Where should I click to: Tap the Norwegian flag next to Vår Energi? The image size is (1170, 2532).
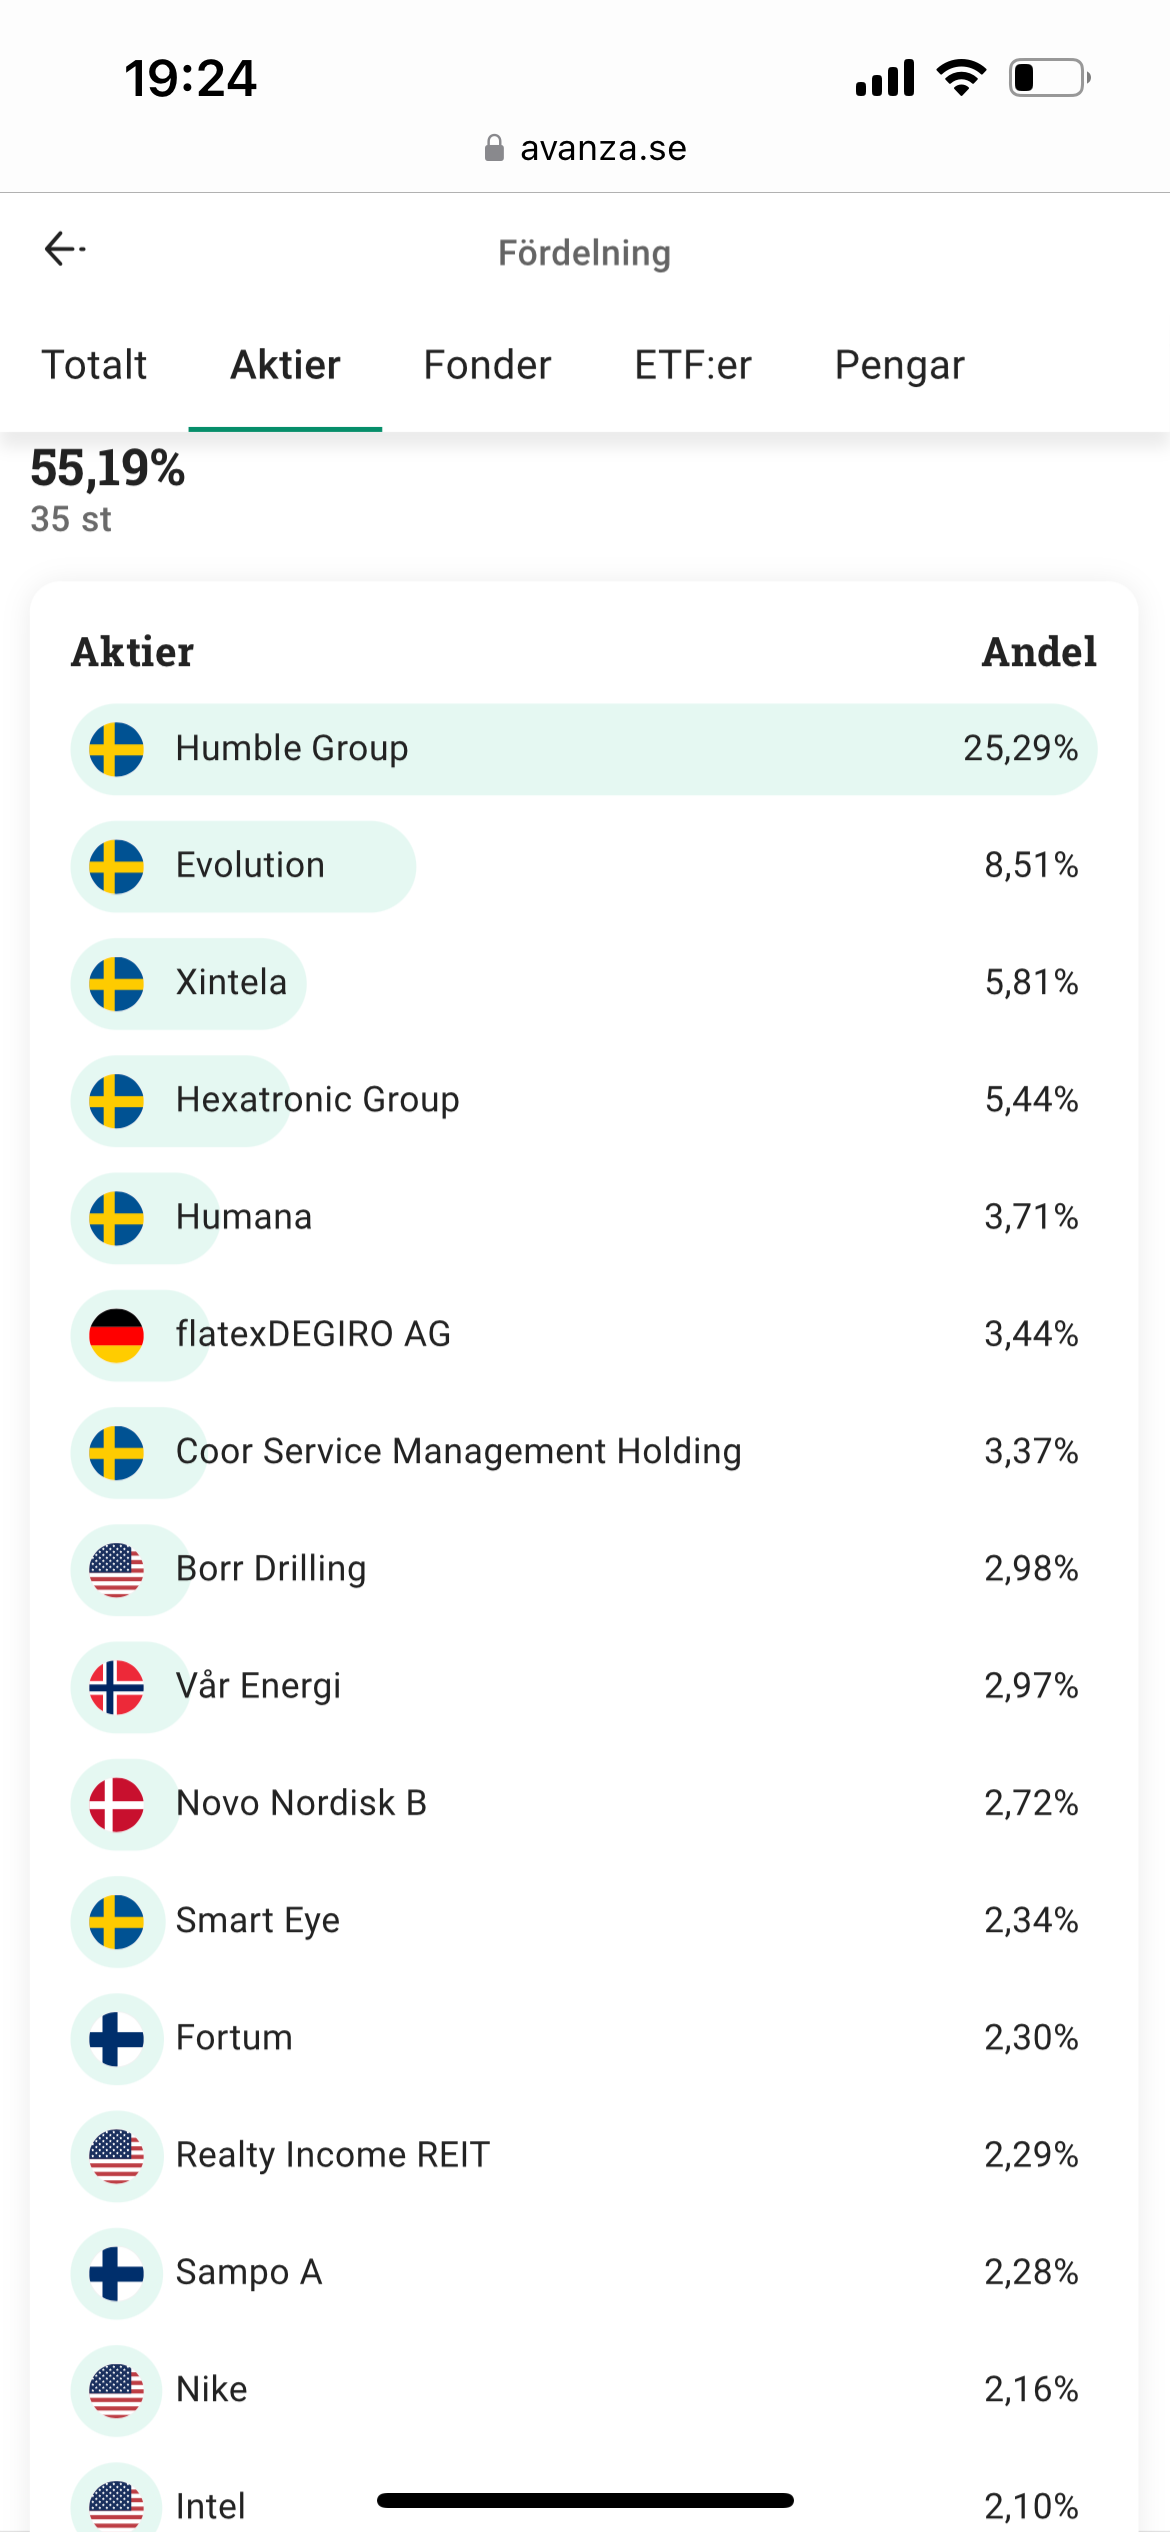point(116,1687)
